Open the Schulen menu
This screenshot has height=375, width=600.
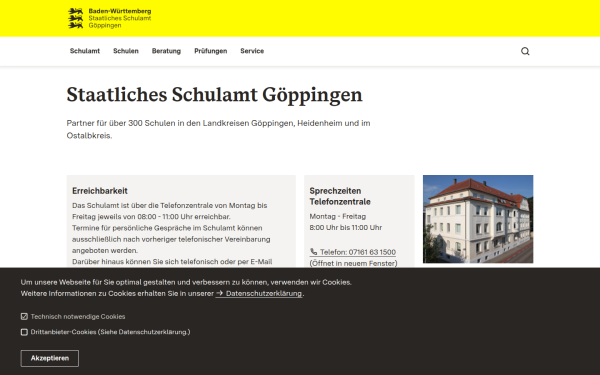tap(126, 51)
